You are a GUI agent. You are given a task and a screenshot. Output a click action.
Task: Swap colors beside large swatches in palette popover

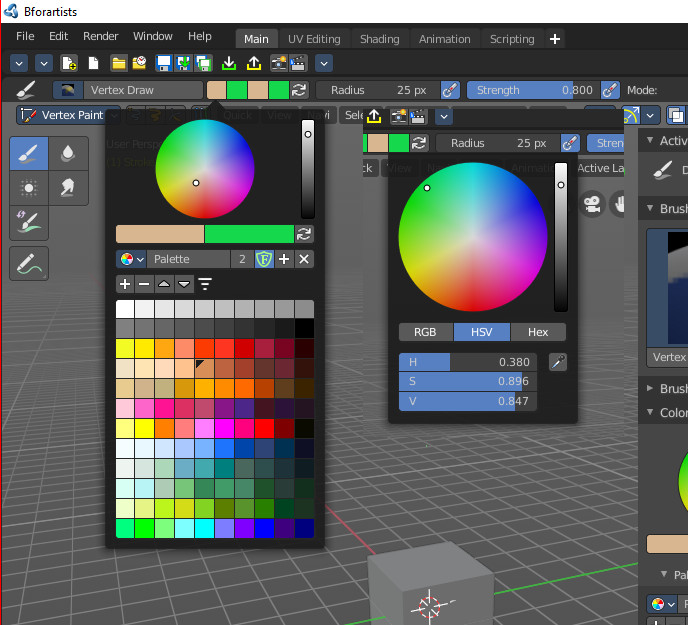coord(304,234)
